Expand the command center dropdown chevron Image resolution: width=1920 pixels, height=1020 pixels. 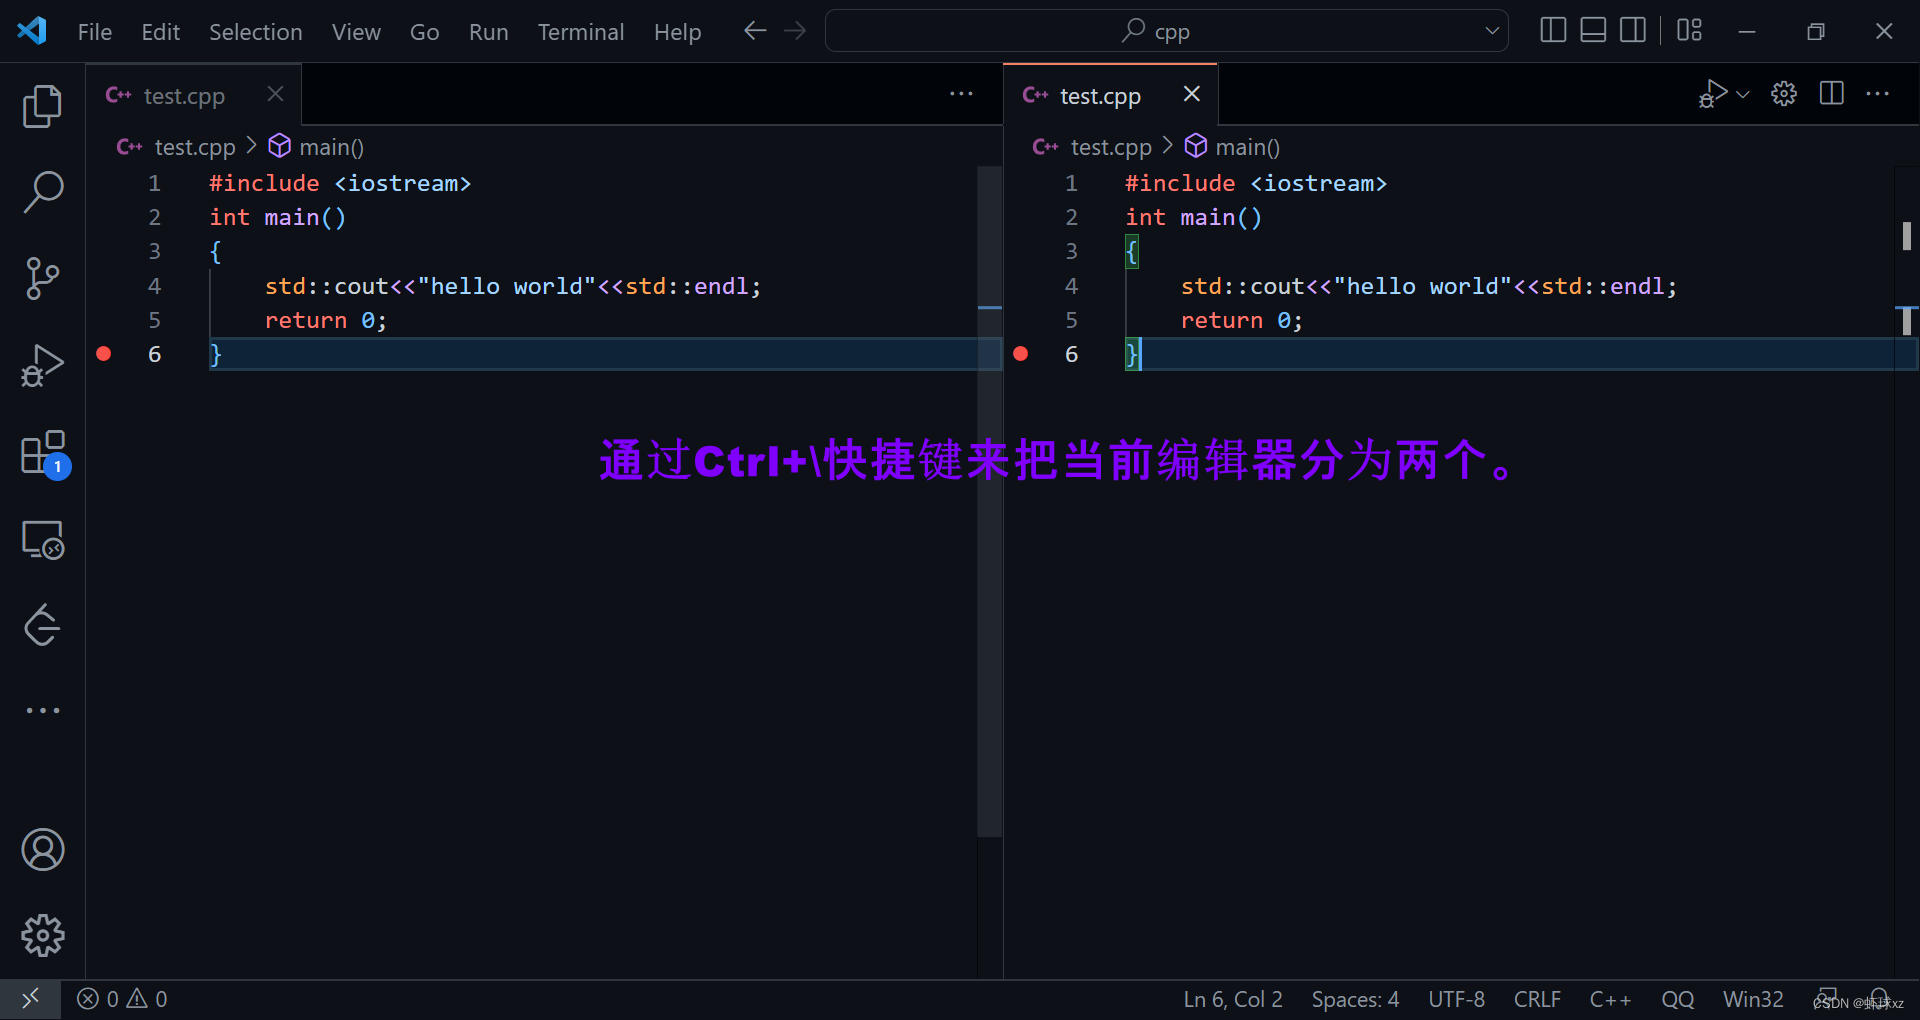coord(1492,31)
